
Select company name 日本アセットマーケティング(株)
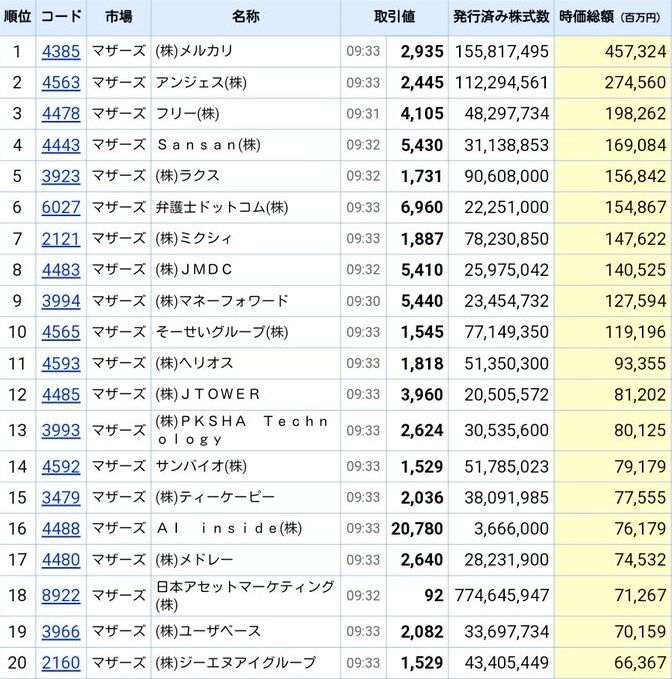click(245, 595)
